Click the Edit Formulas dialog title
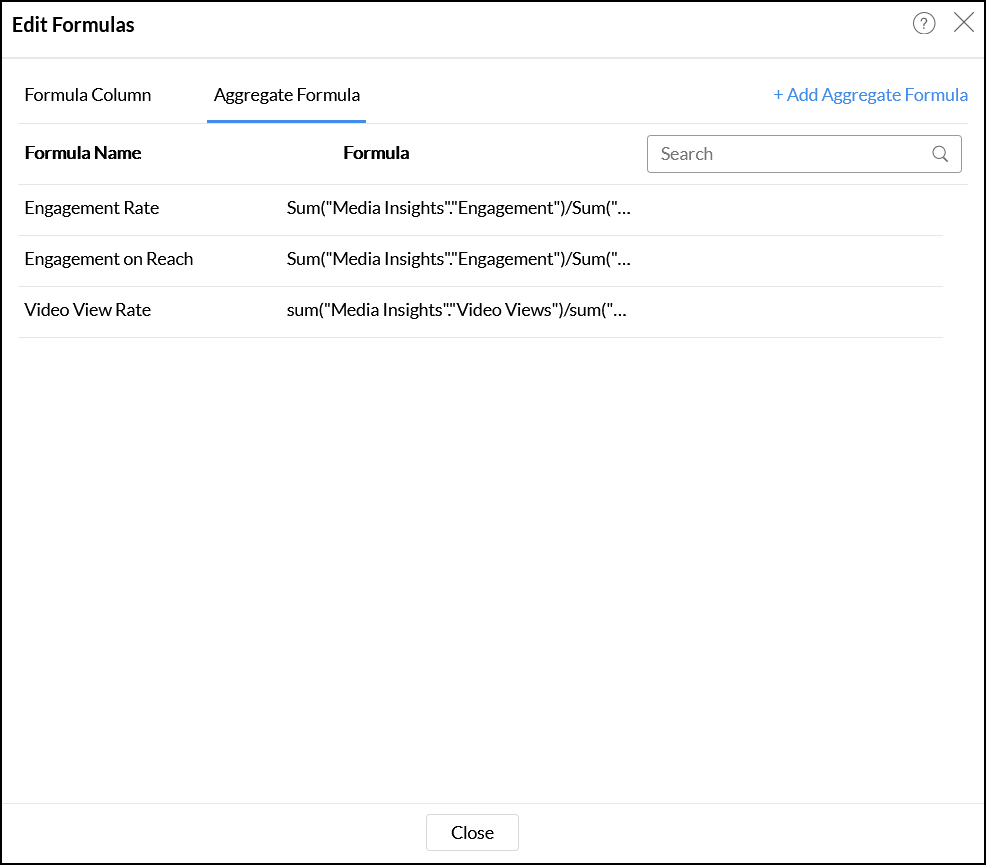The image size is (986, 865). click(73, 25)
